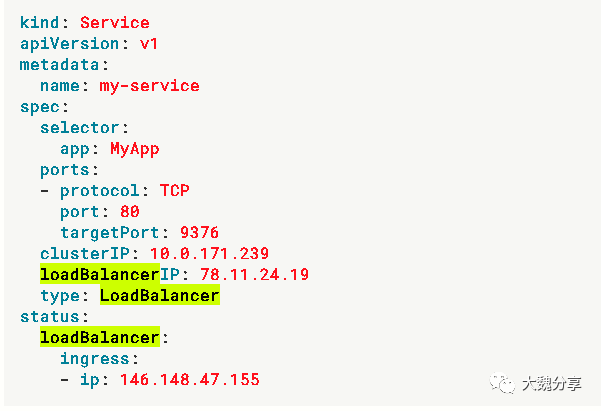The height and width of the screenshot is (411, 601).
Task: Click the 大魏分享 watermark text
Action: pos(553,383)
